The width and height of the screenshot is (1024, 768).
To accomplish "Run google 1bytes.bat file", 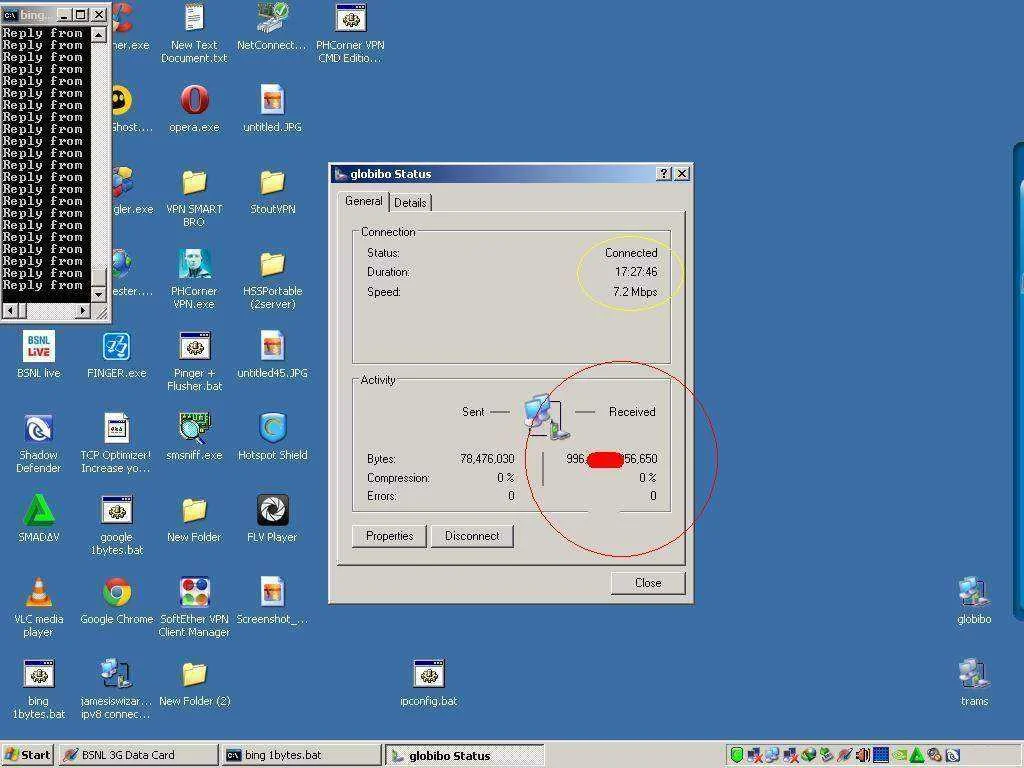I will [117, 525].
